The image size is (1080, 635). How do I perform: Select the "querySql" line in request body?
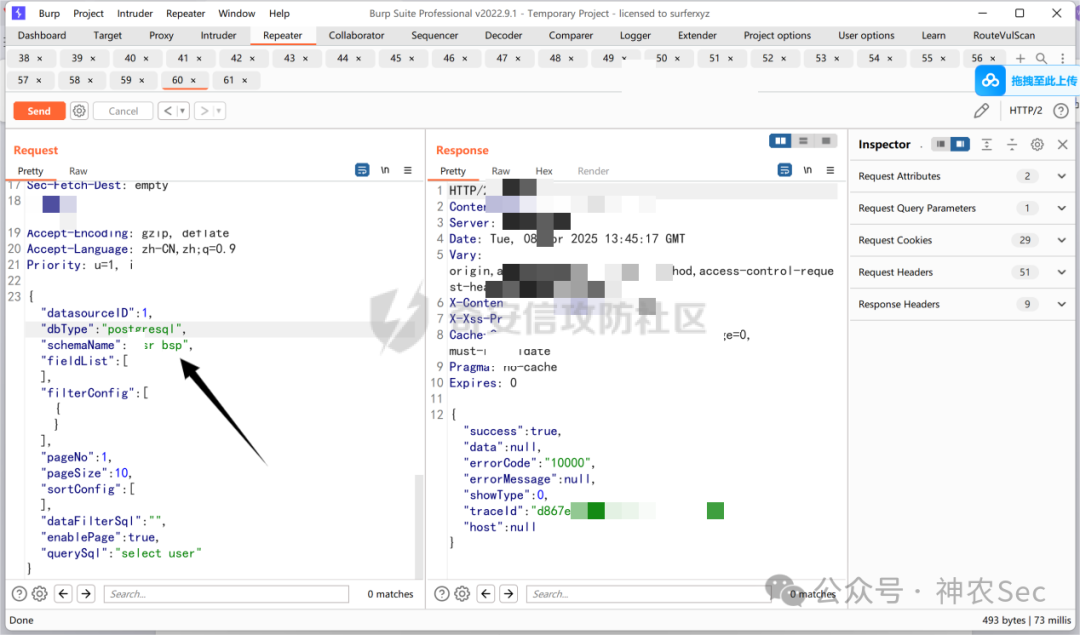(121, 553)
